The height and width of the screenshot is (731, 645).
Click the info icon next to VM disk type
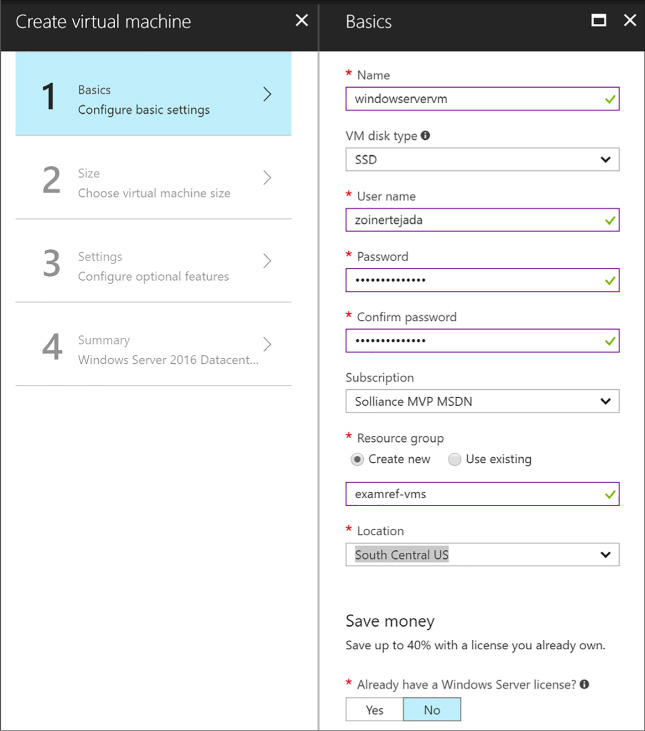click(425, 136)
